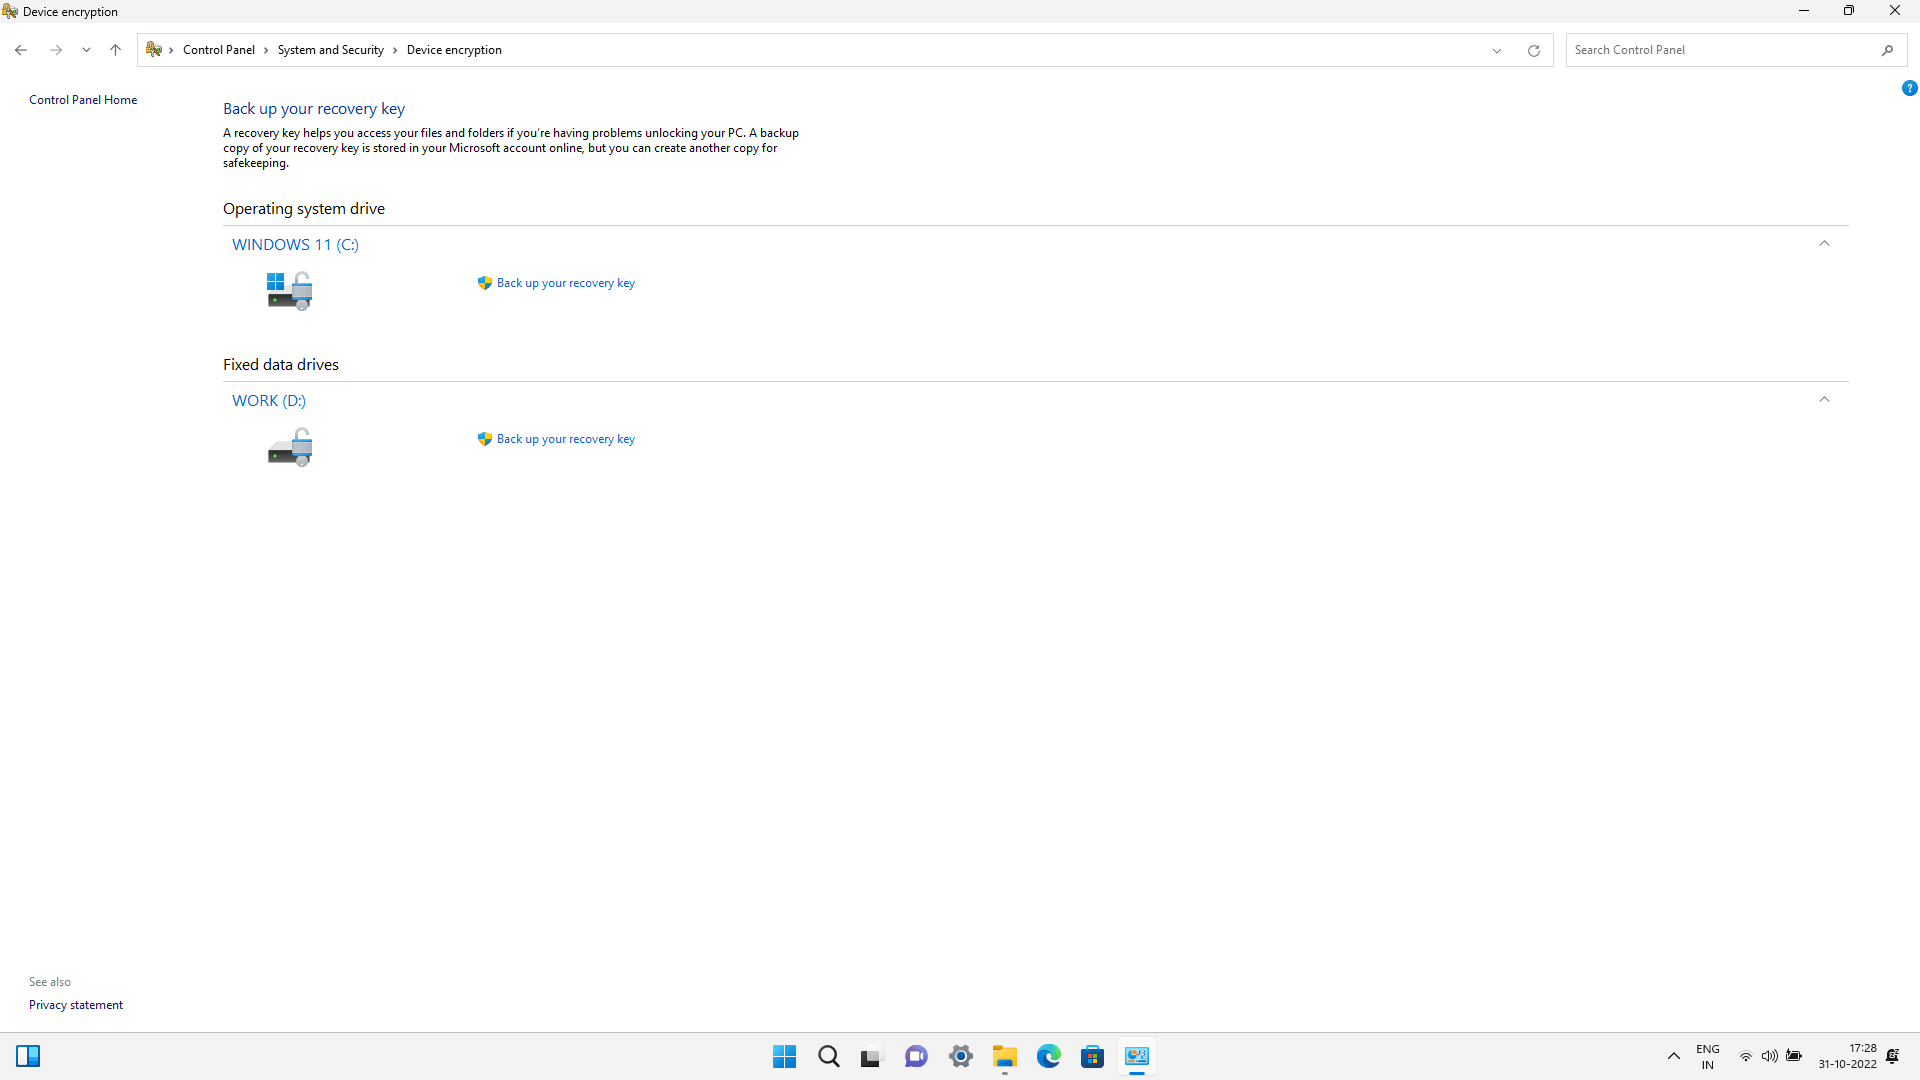
Task: Open Windows Start menu
Action: (x=784, y=1056)
